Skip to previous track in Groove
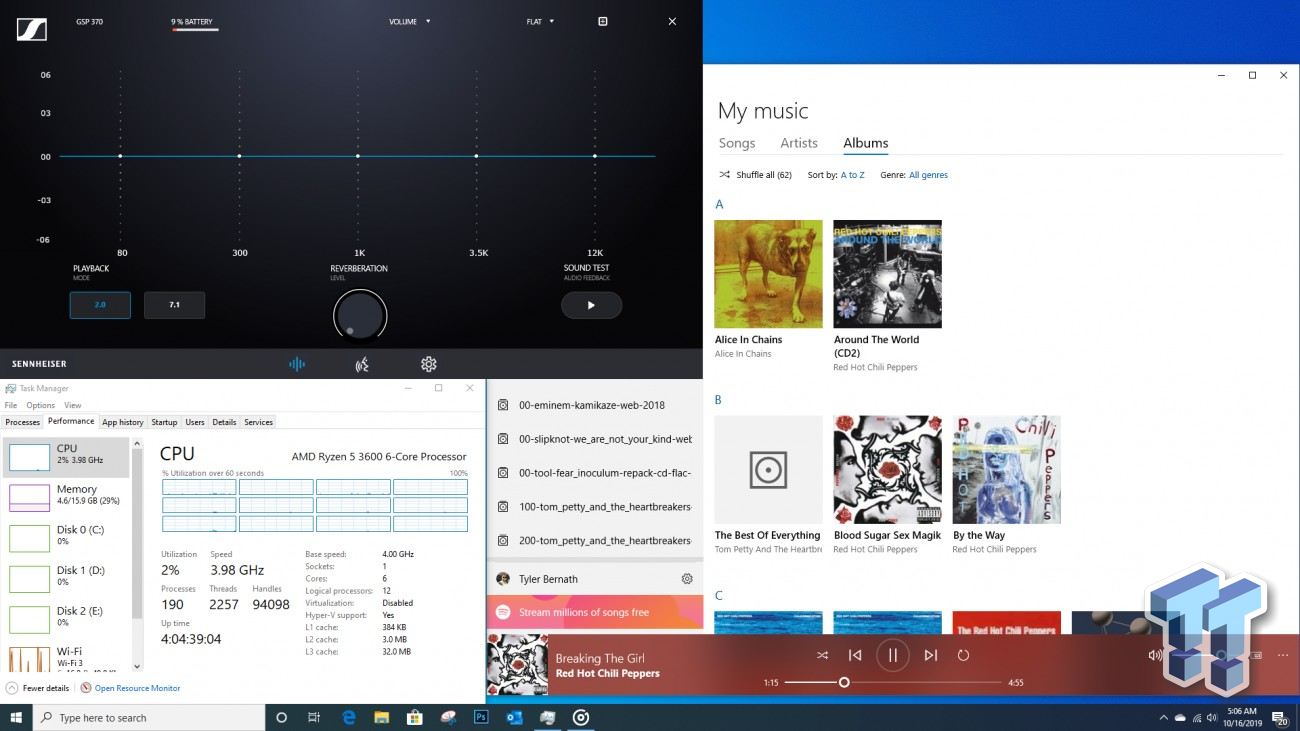1300x731 pixels. [855, 655]
